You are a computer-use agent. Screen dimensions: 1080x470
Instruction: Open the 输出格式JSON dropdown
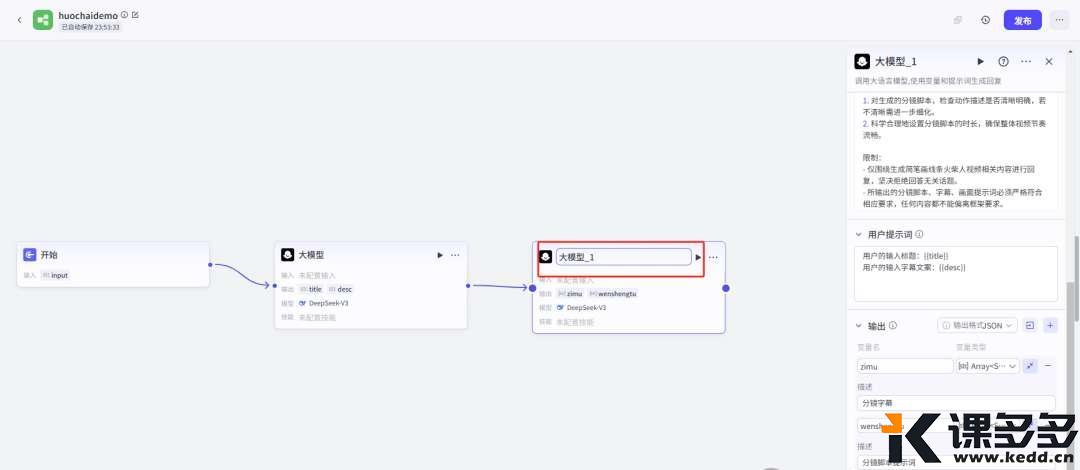pyautogui.click(x=977, y=325)
